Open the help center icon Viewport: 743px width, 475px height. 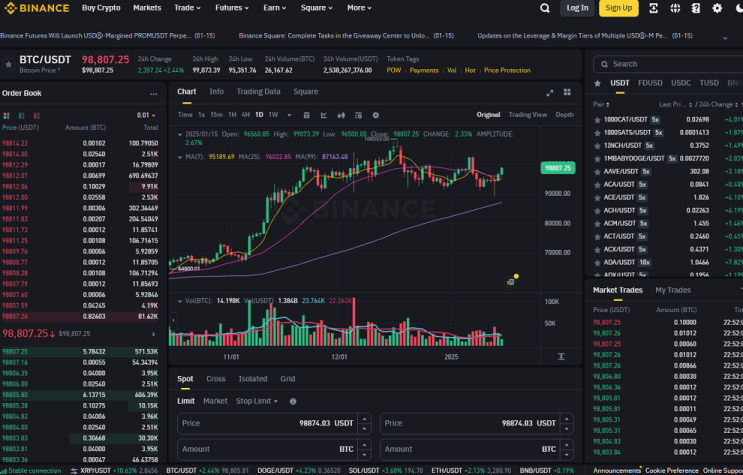click(696, 8)
